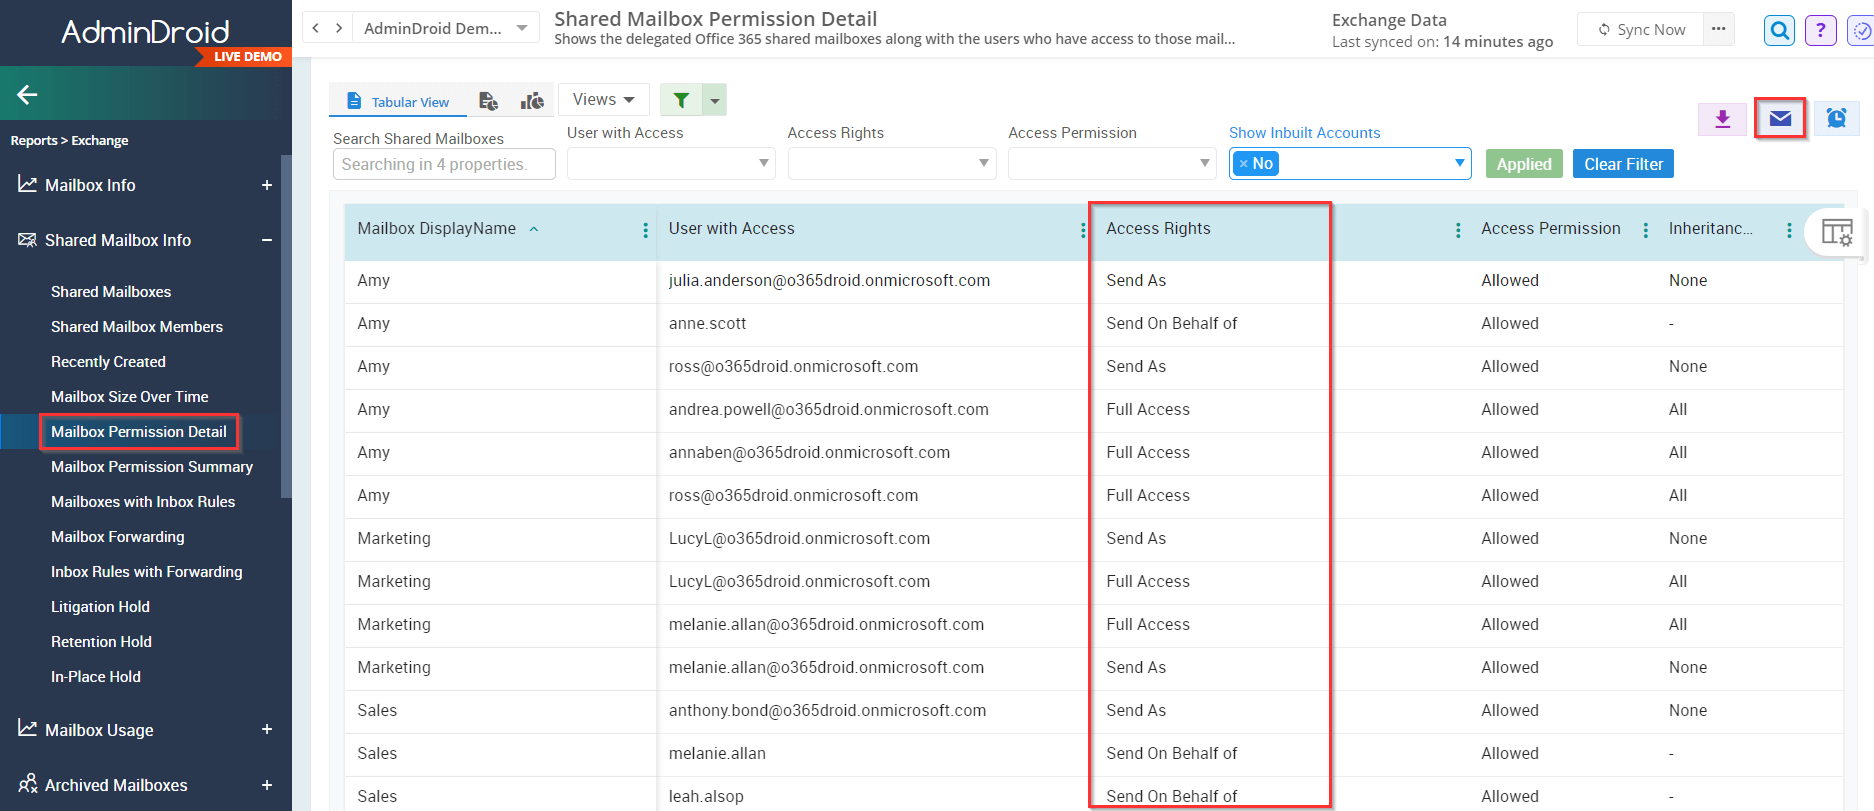The height and width of the screenshot is (811, 1874).
Task: Click the Clear Filter button
Action: click(1622, 164)
